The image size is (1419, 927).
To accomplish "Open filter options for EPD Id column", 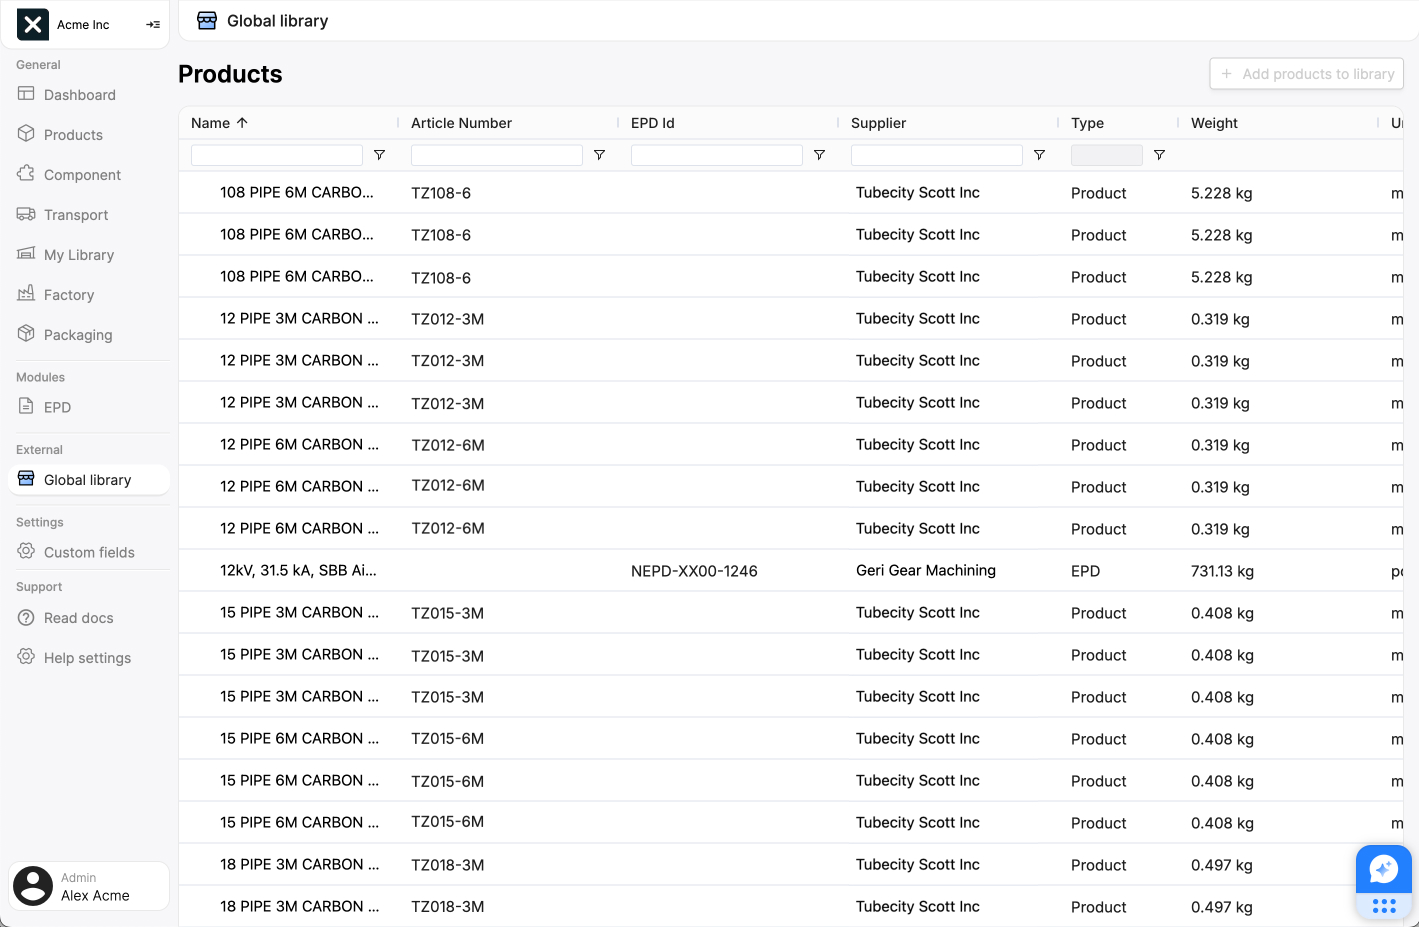I will [x=819, y=155].
